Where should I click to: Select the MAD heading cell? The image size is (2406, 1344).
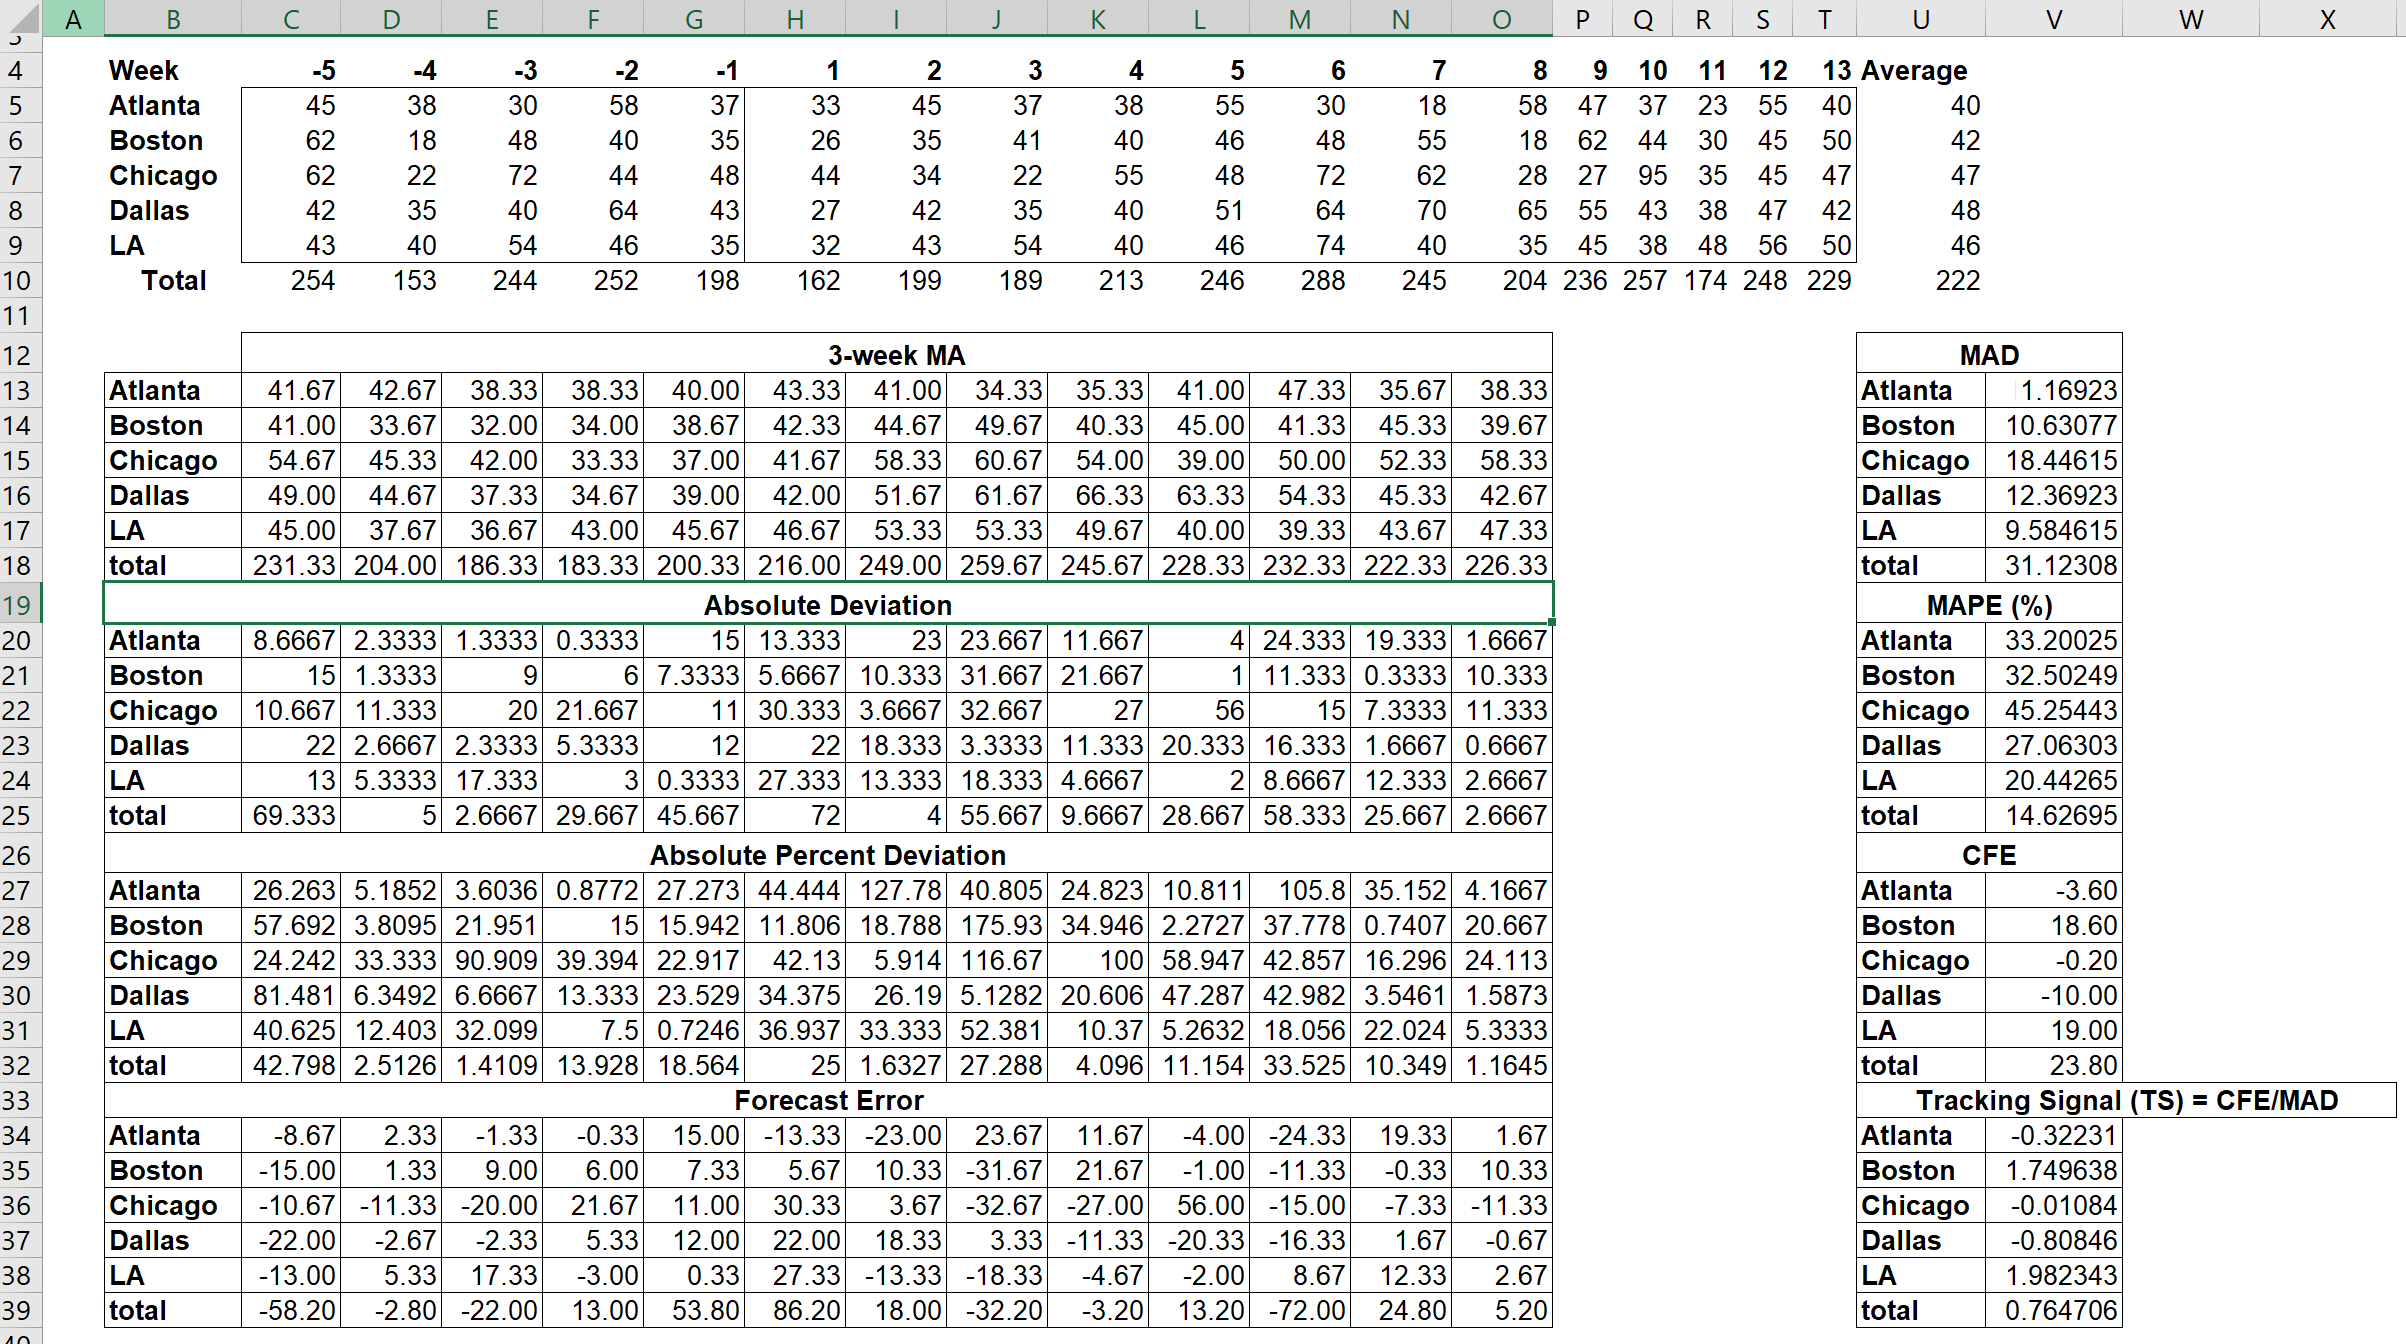coord(1988,354)
